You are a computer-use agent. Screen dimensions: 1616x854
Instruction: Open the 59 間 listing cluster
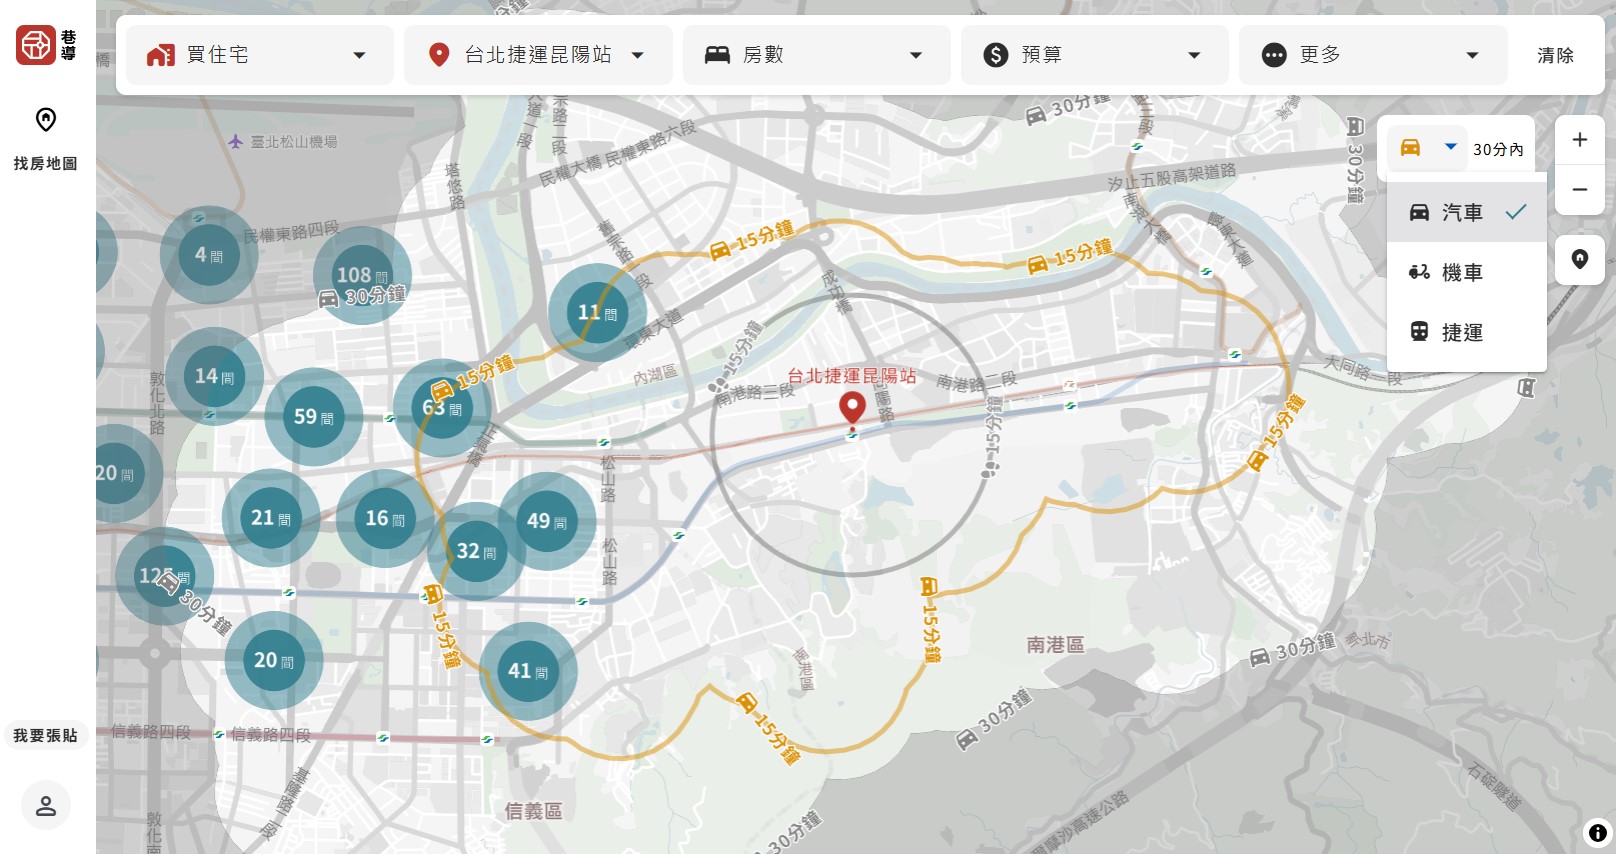click(314, 417)
